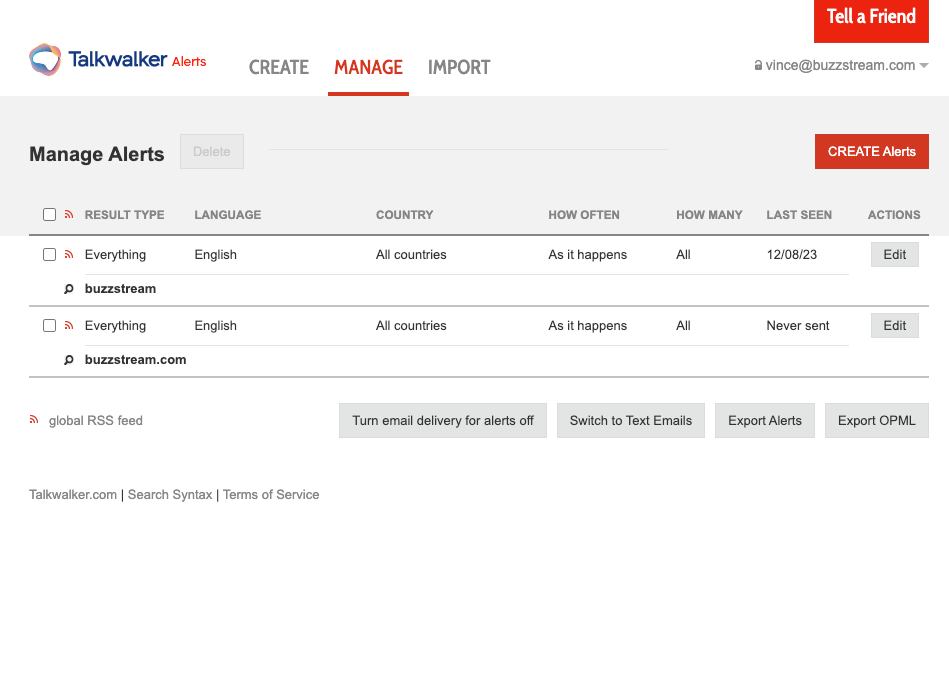Click the HOW OFTEN column header
The height and width of the screenshot is (682, 949).
click(x=584, y=215)
